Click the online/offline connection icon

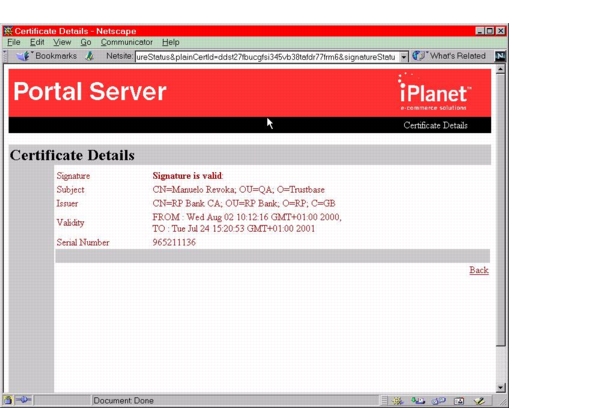pyautogui.click(x=23, y=400)
